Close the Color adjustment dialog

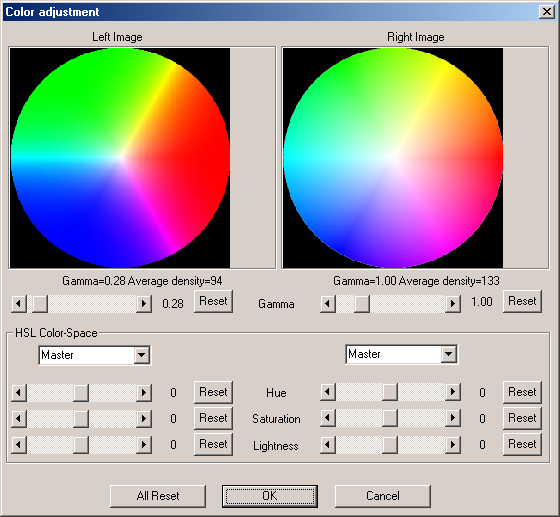click(x=546, y=12)
